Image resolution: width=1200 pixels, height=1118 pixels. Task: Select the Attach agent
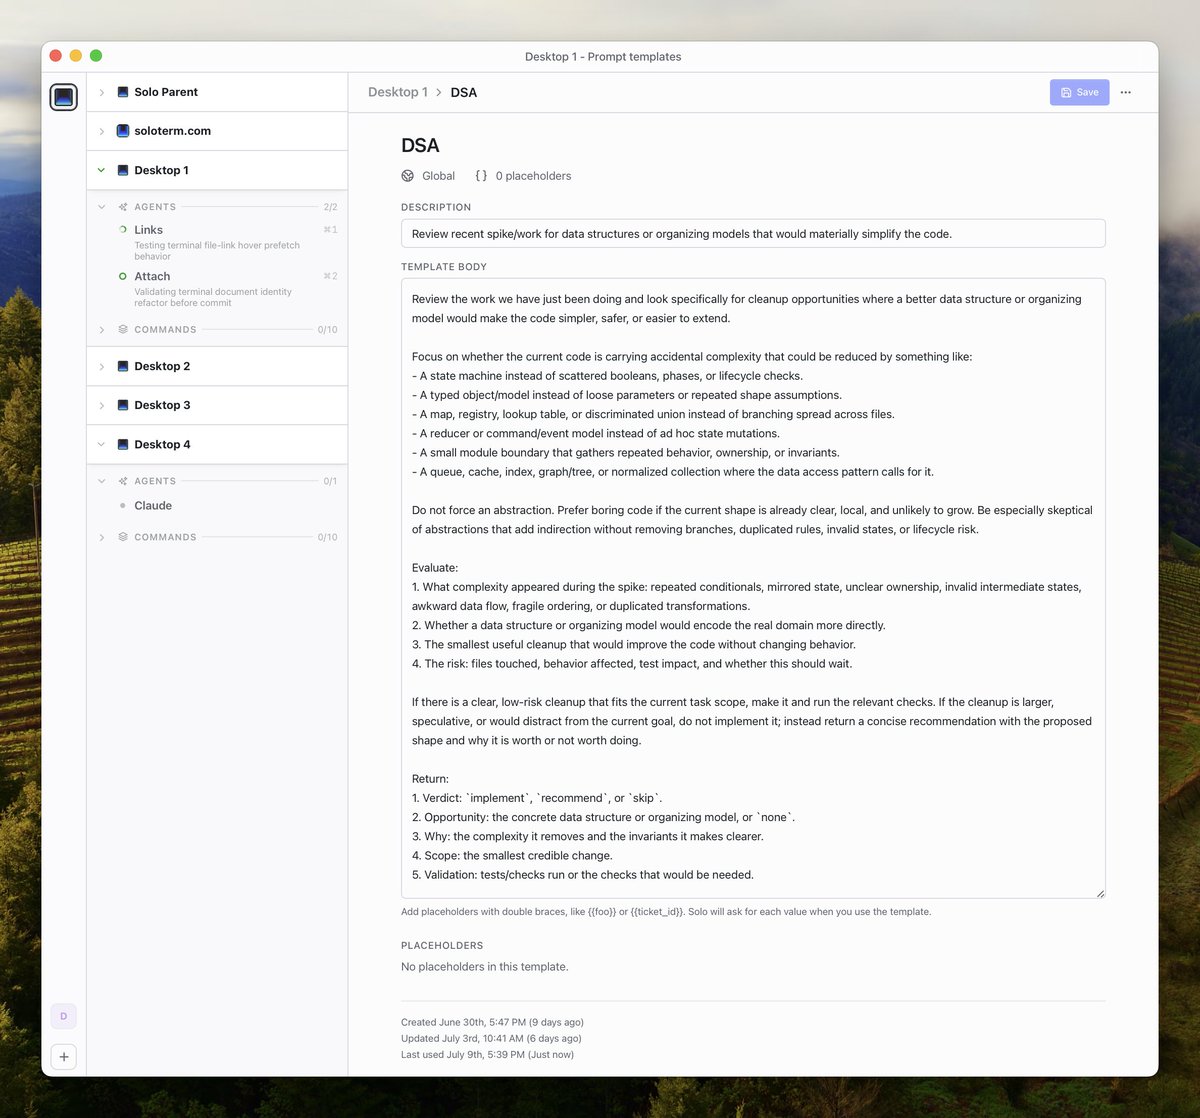coord(217,288)
